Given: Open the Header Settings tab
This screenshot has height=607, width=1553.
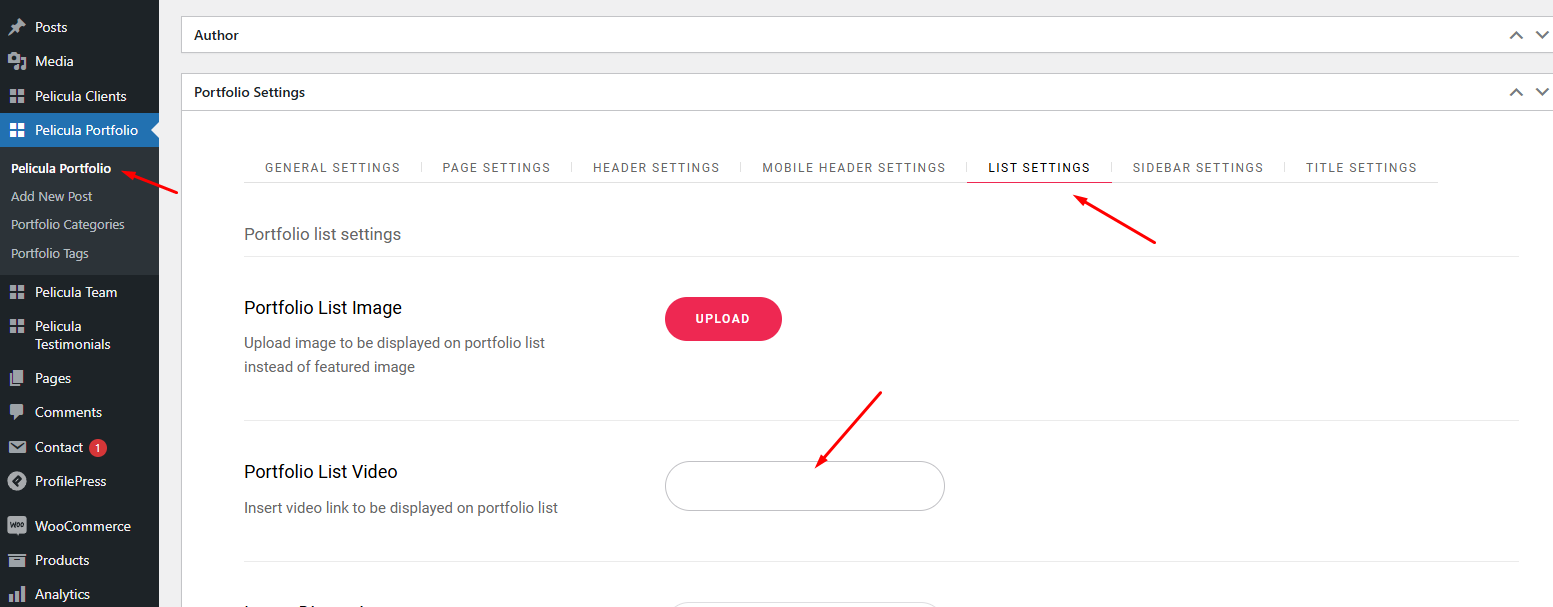Looking at the screenshot, I should (656, 167).
